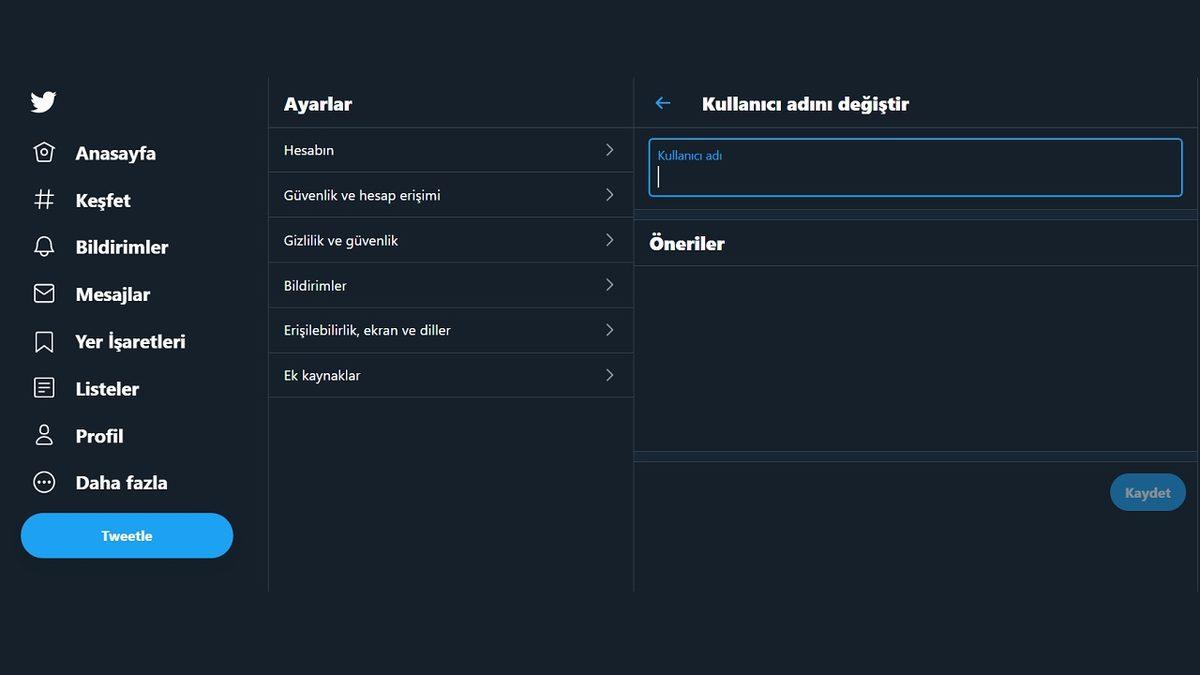Viewport: 1200px width, 675px height.
Task: Click the Öneriler section heading
Action: tap(687, 242)
